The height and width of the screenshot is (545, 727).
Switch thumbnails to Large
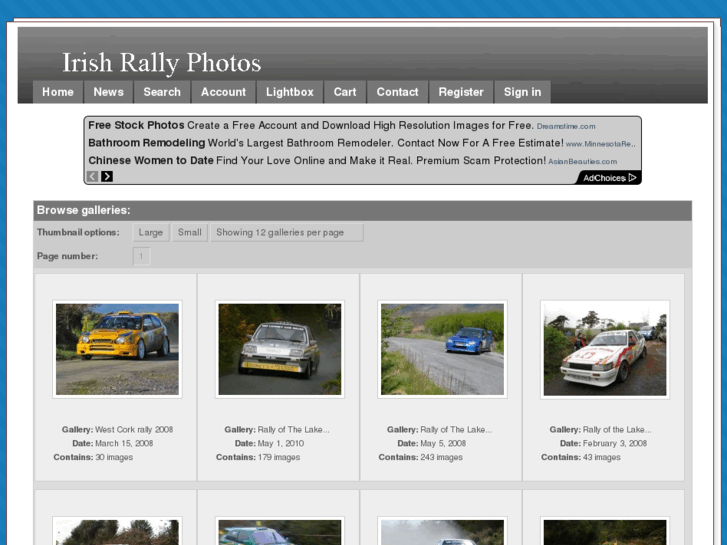coord(151,232)
